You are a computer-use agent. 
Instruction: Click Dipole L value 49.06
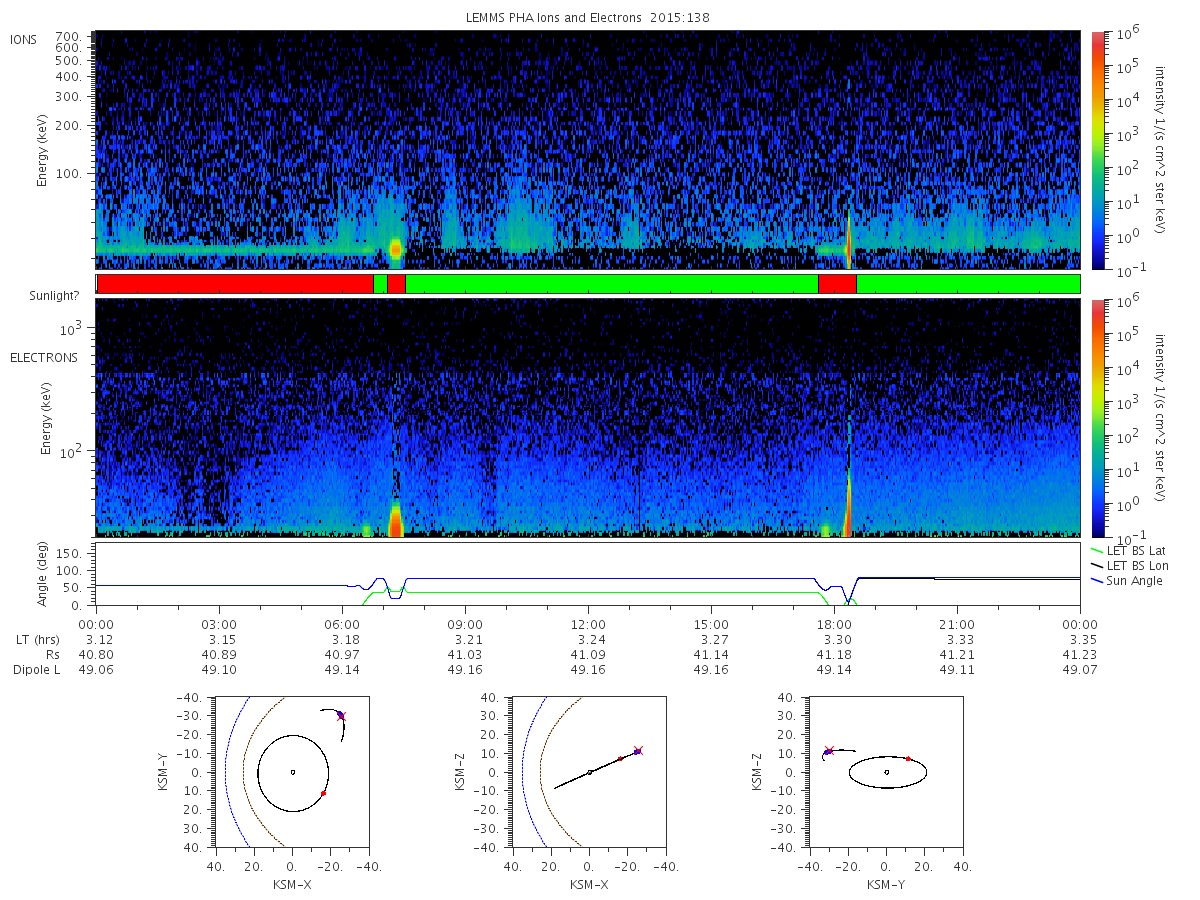(x=96, y=669)
